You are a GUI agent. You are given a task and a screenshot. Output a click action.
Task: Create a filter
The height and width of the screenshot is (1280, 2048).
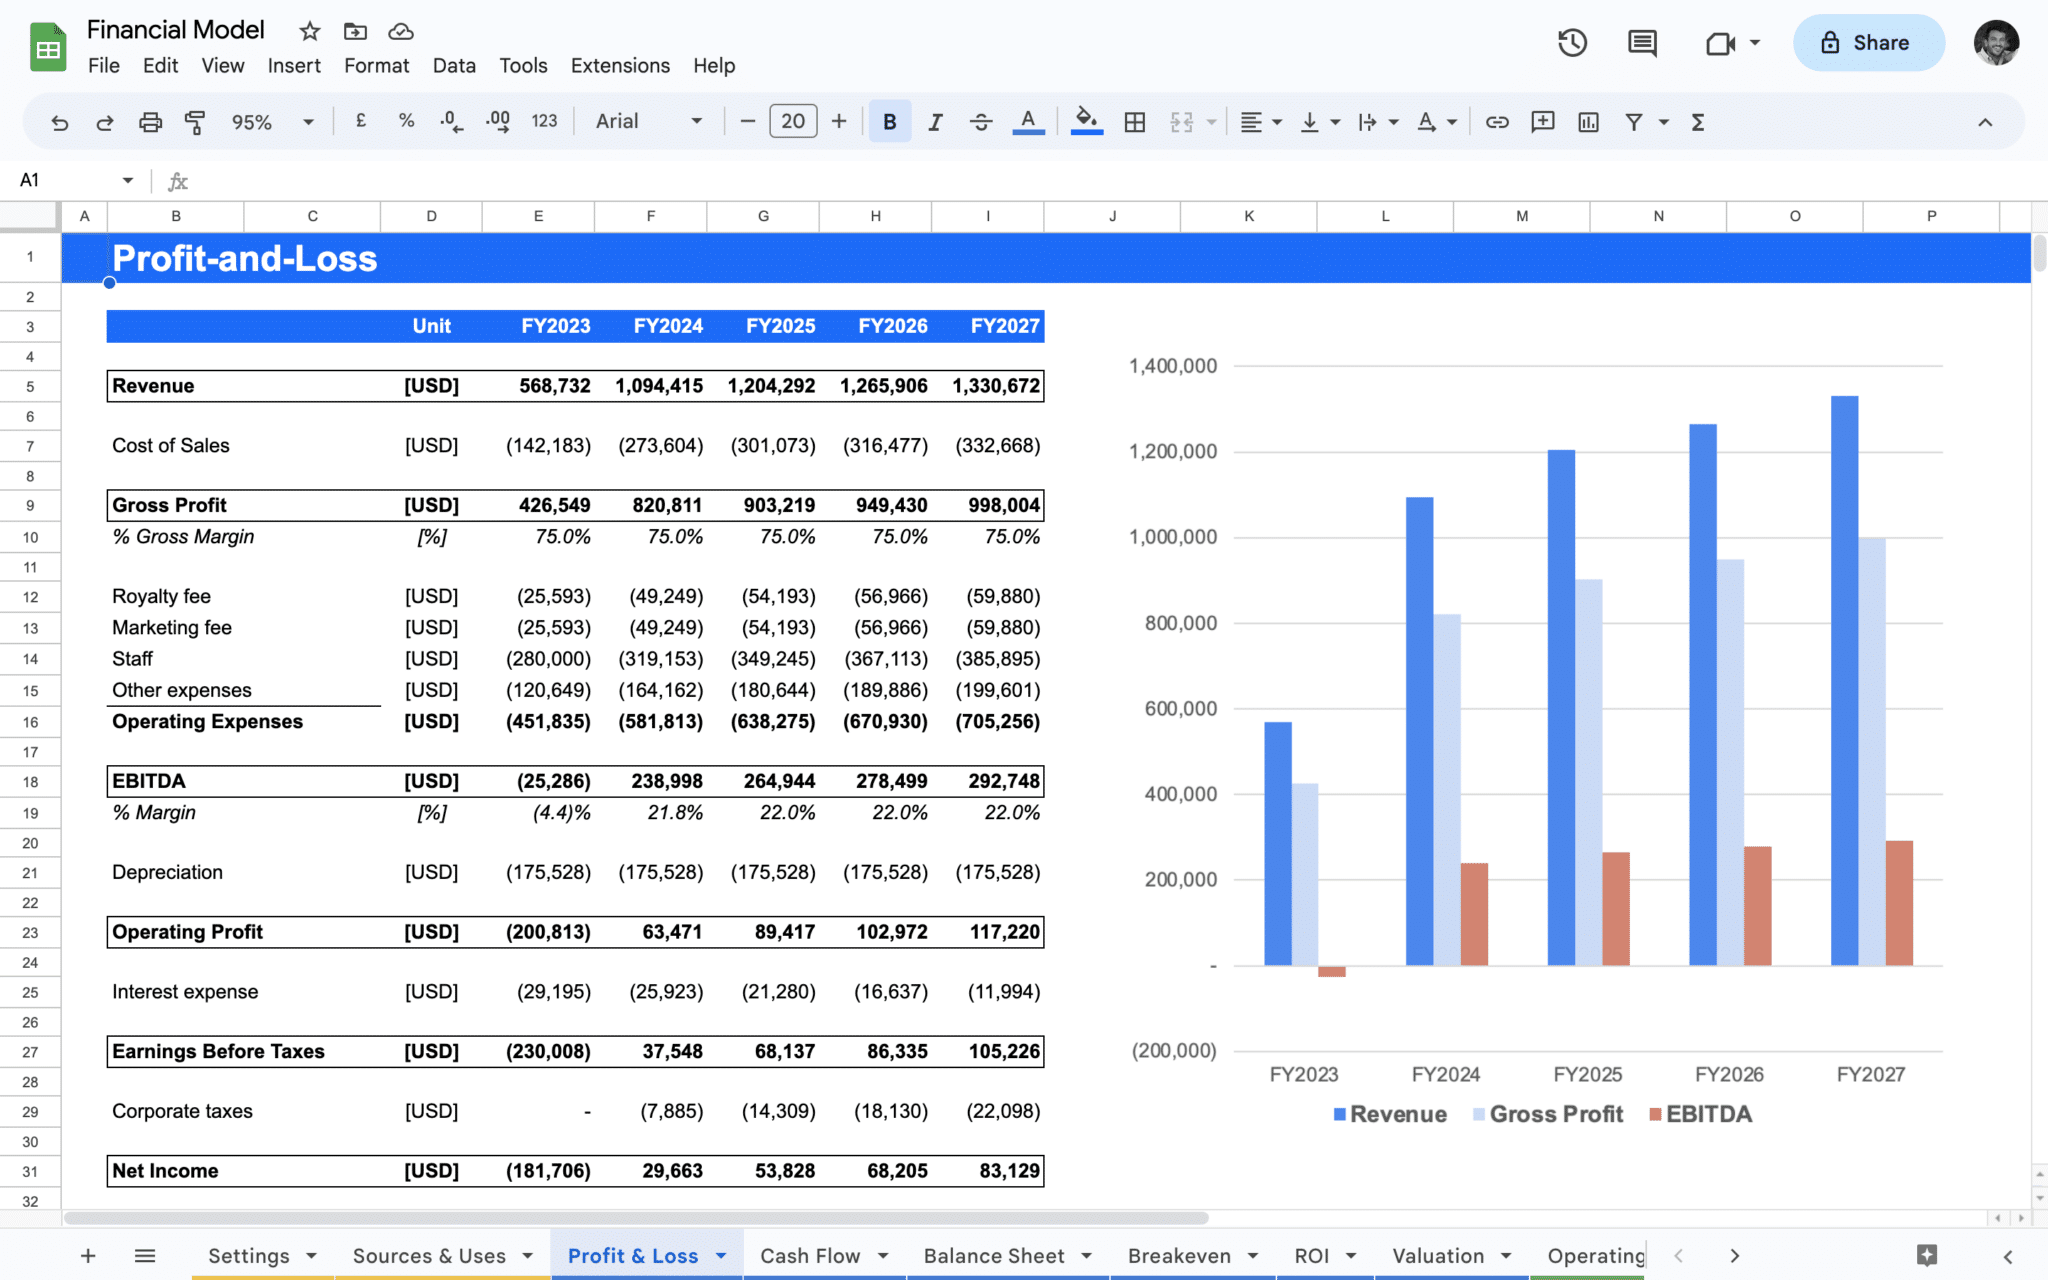pyautogui.click(x=1633, y=121)
